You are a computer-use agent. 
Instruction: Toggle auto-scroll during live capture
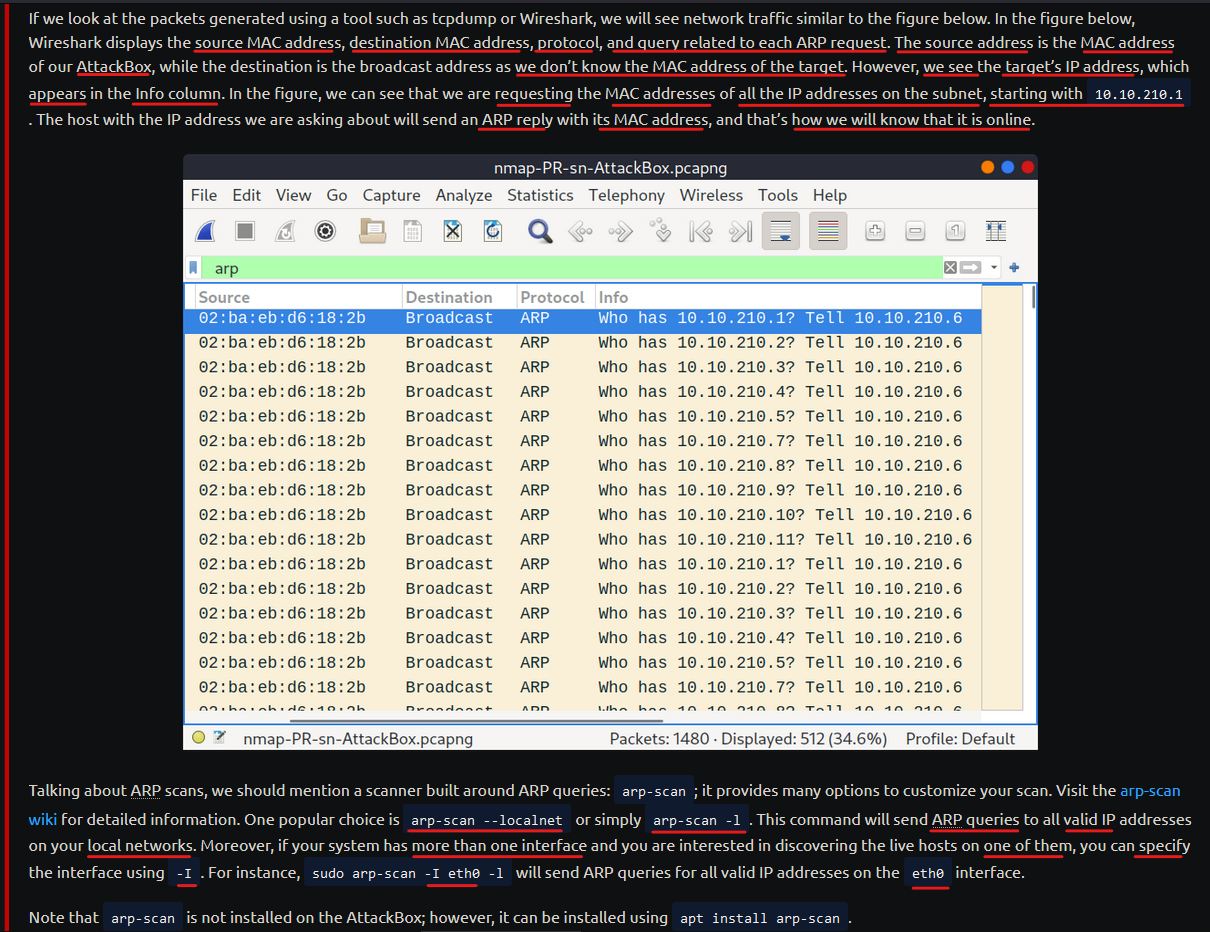pyautogui.click(x=781, y=232)
